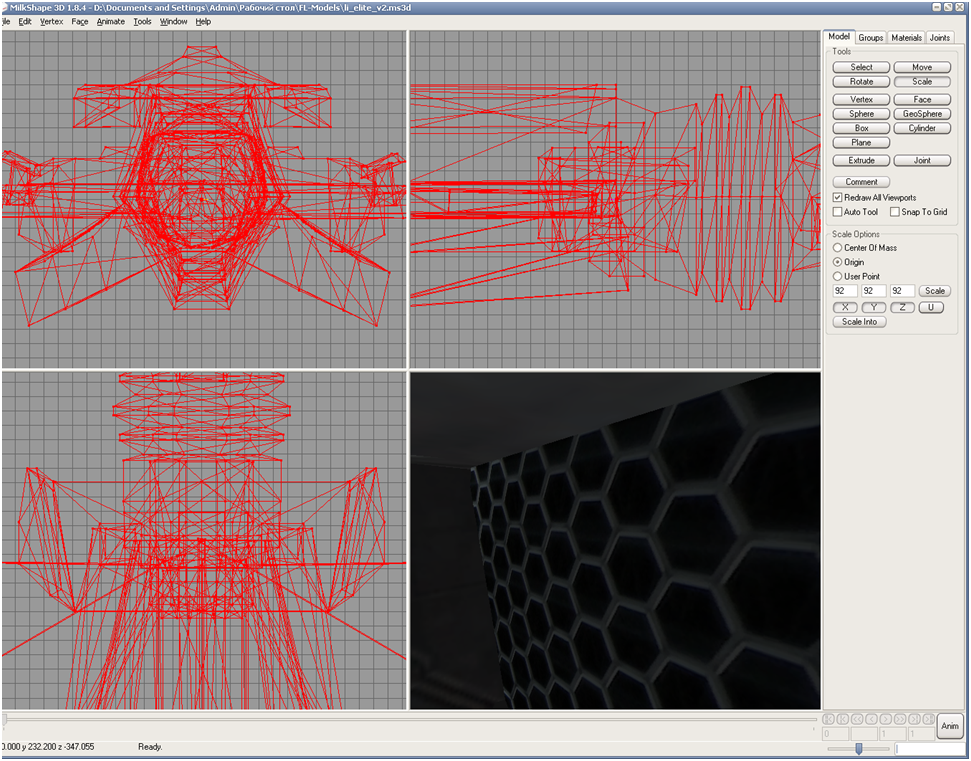The image size is (971, 761).
Task: Pick the Scale tool in Tools
Action: click(x=922, y=81)
